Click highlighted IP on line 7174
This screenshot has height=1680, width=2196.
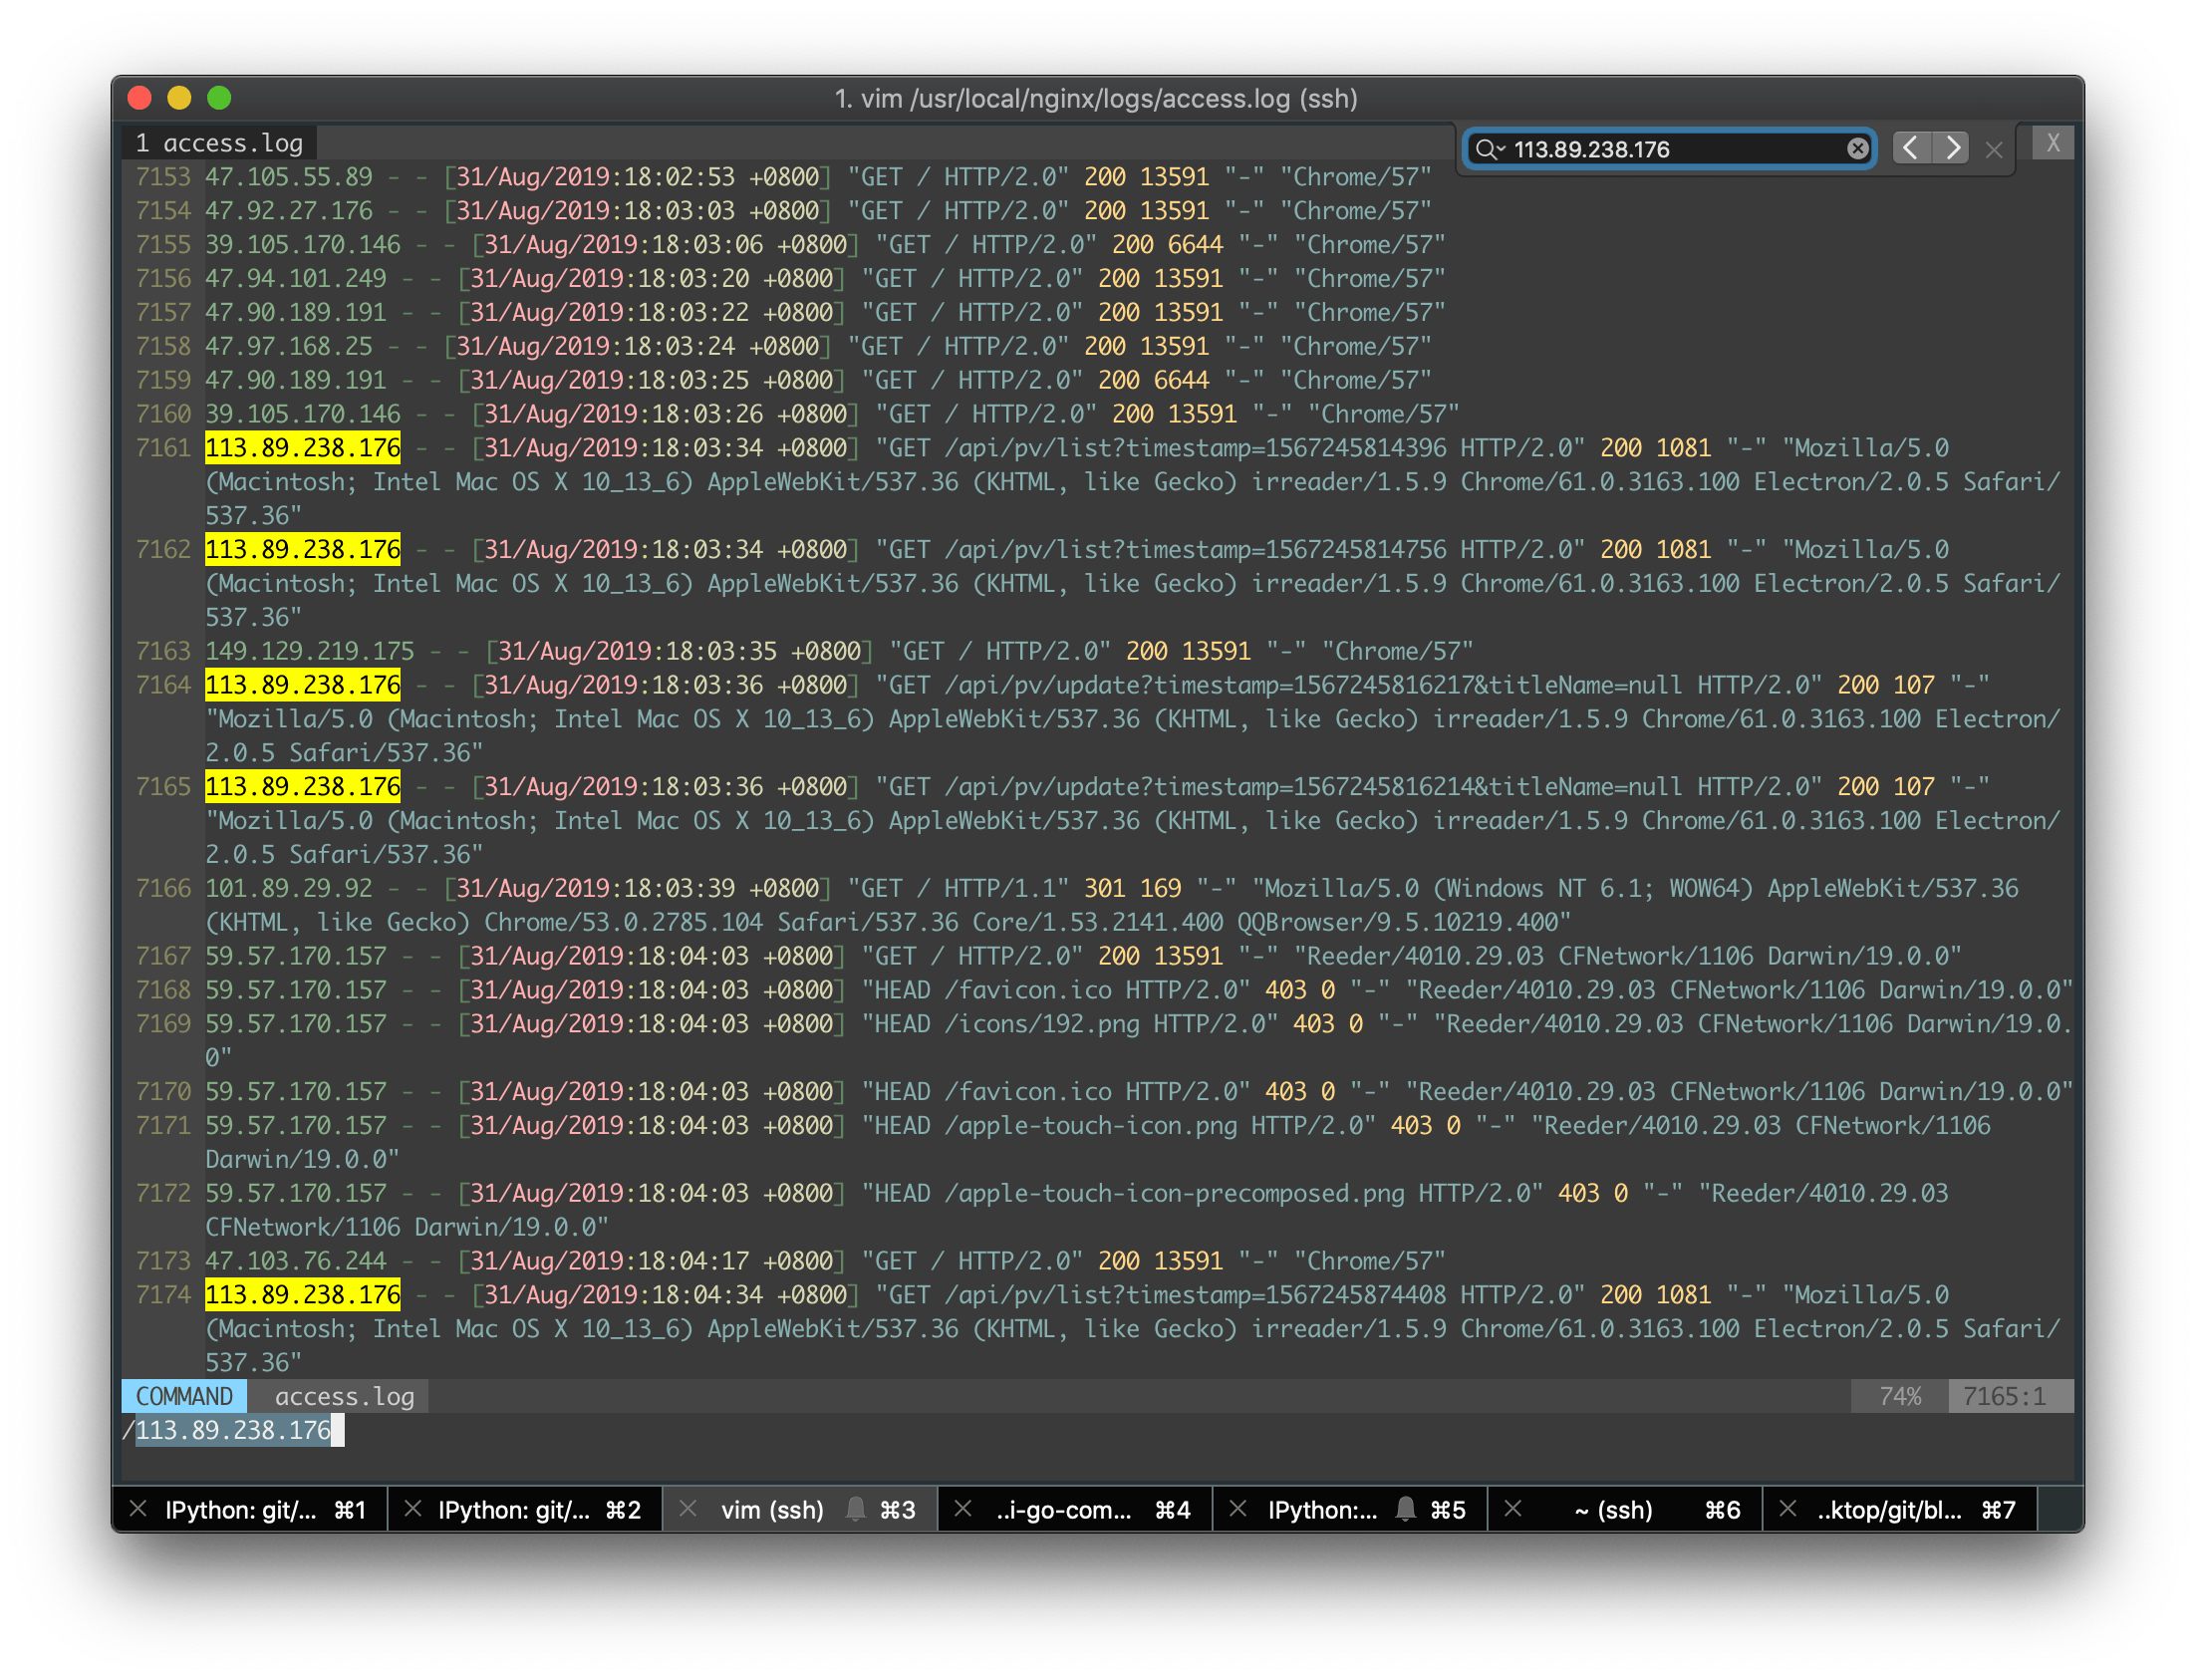pos(303,1295)
